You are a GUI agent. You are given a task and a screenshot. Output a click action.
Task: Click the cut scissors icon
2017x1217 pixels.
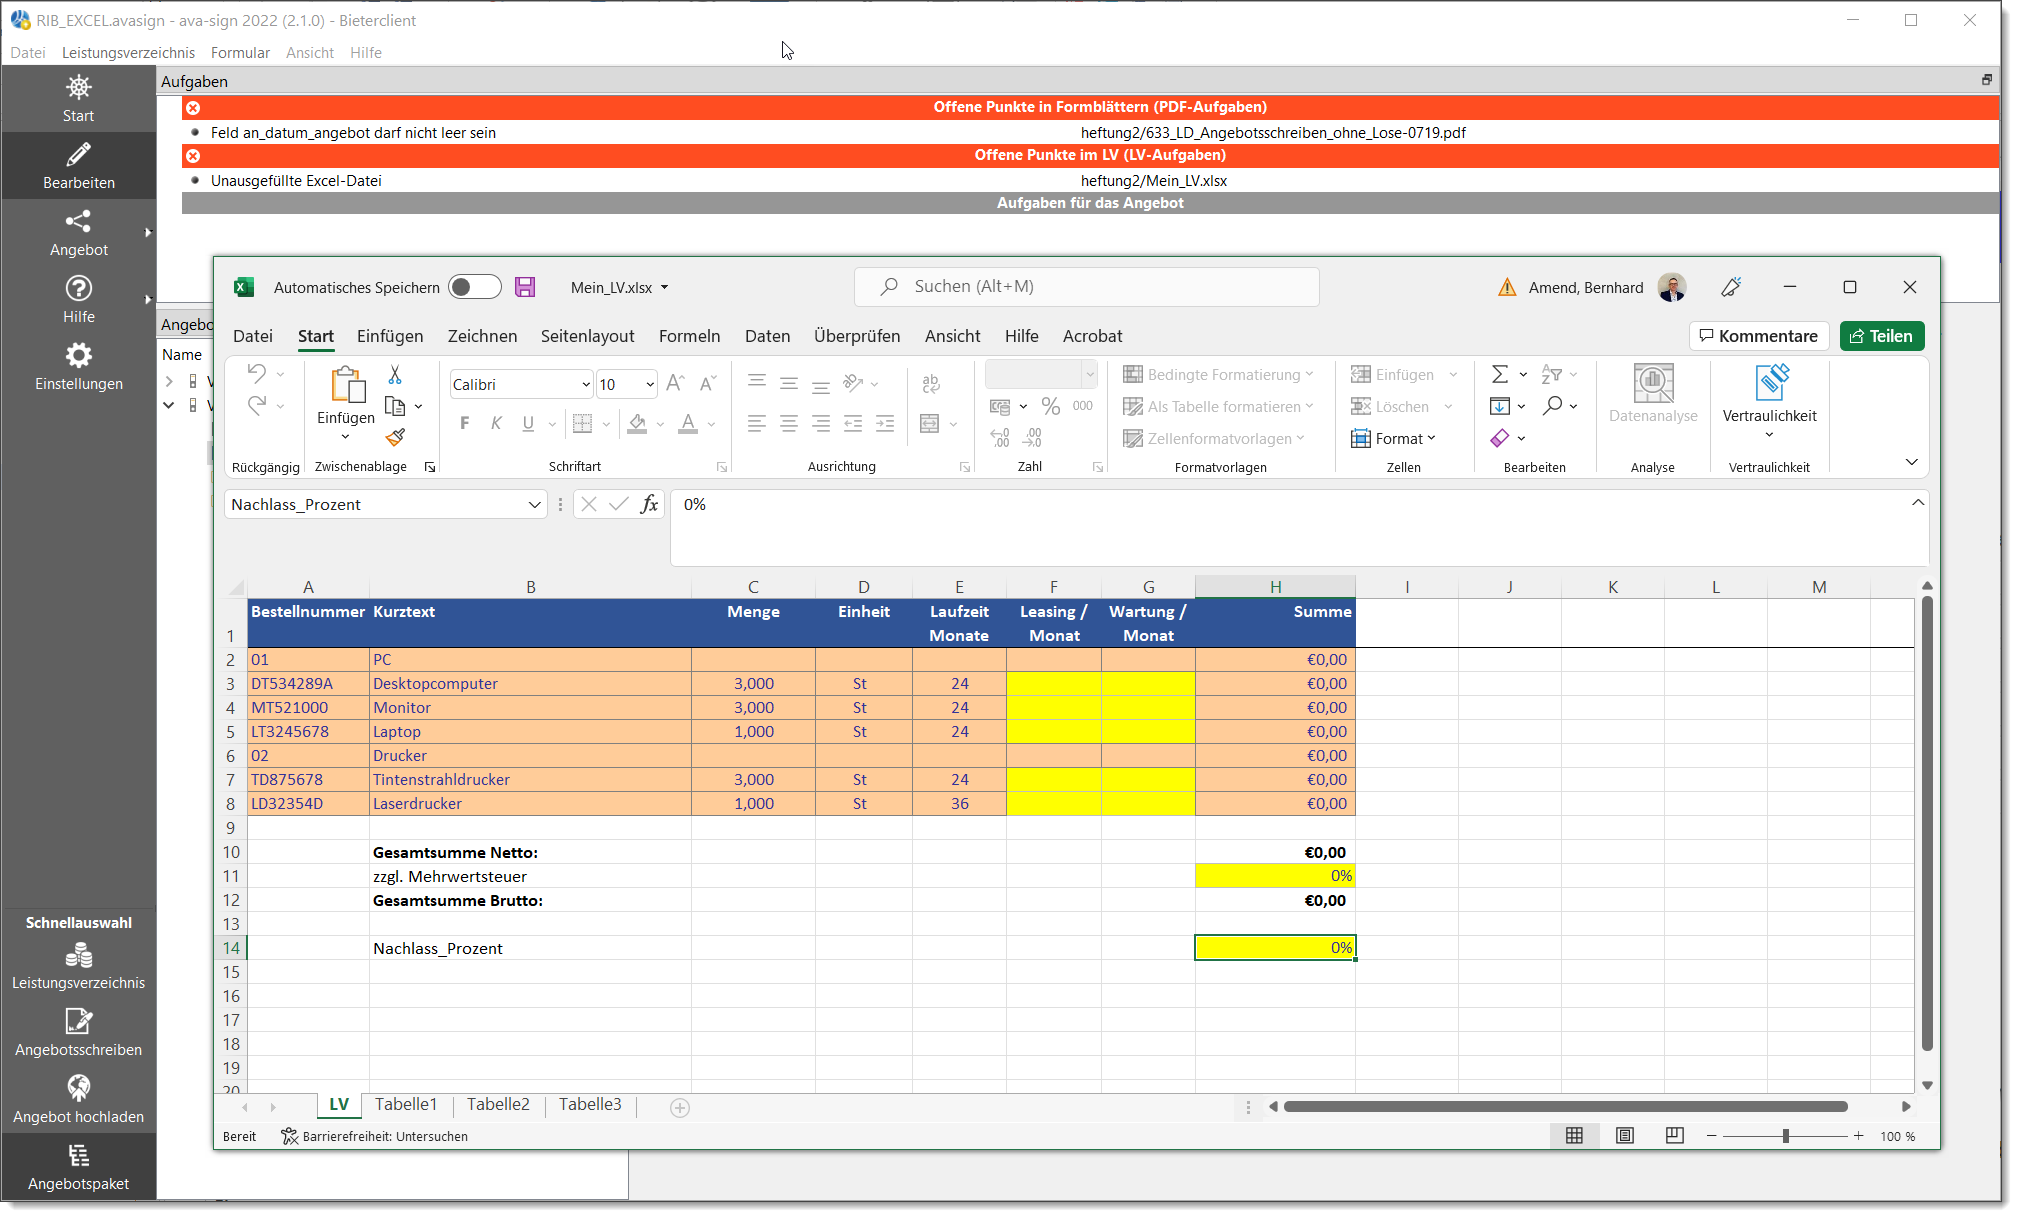tap(395, 375)
